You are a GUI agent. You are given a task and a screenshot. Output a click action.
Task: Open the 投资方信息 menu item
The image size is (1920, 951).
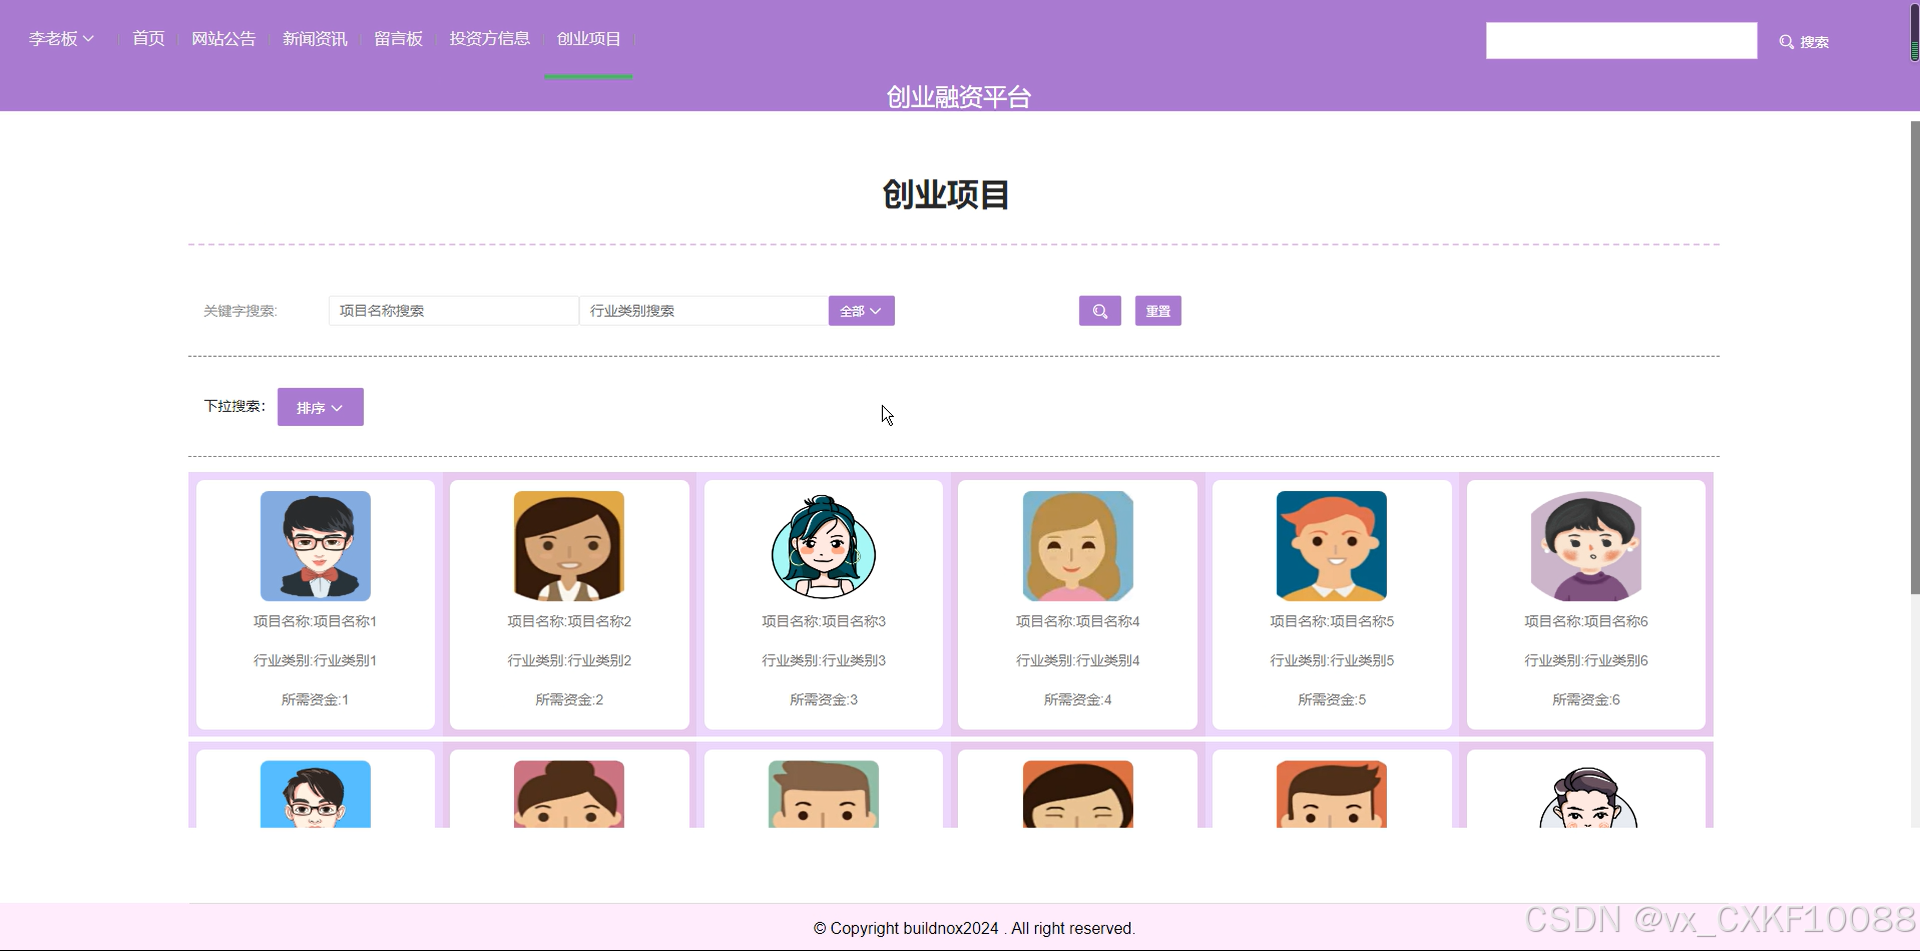(x=489, y=39)
